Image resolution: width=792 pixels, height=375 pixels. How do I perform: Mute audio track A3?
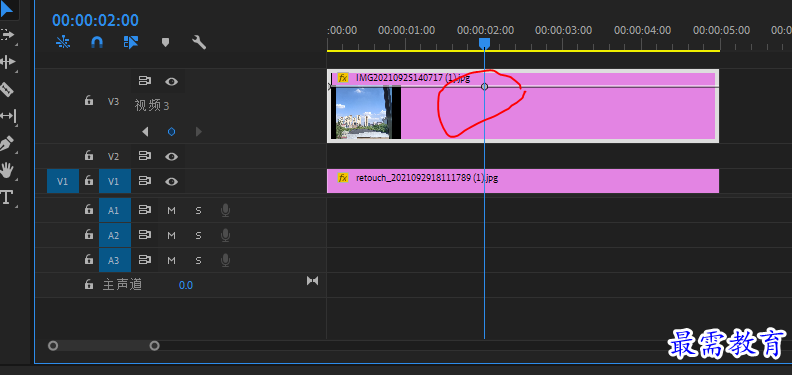(x=171, y=261)
